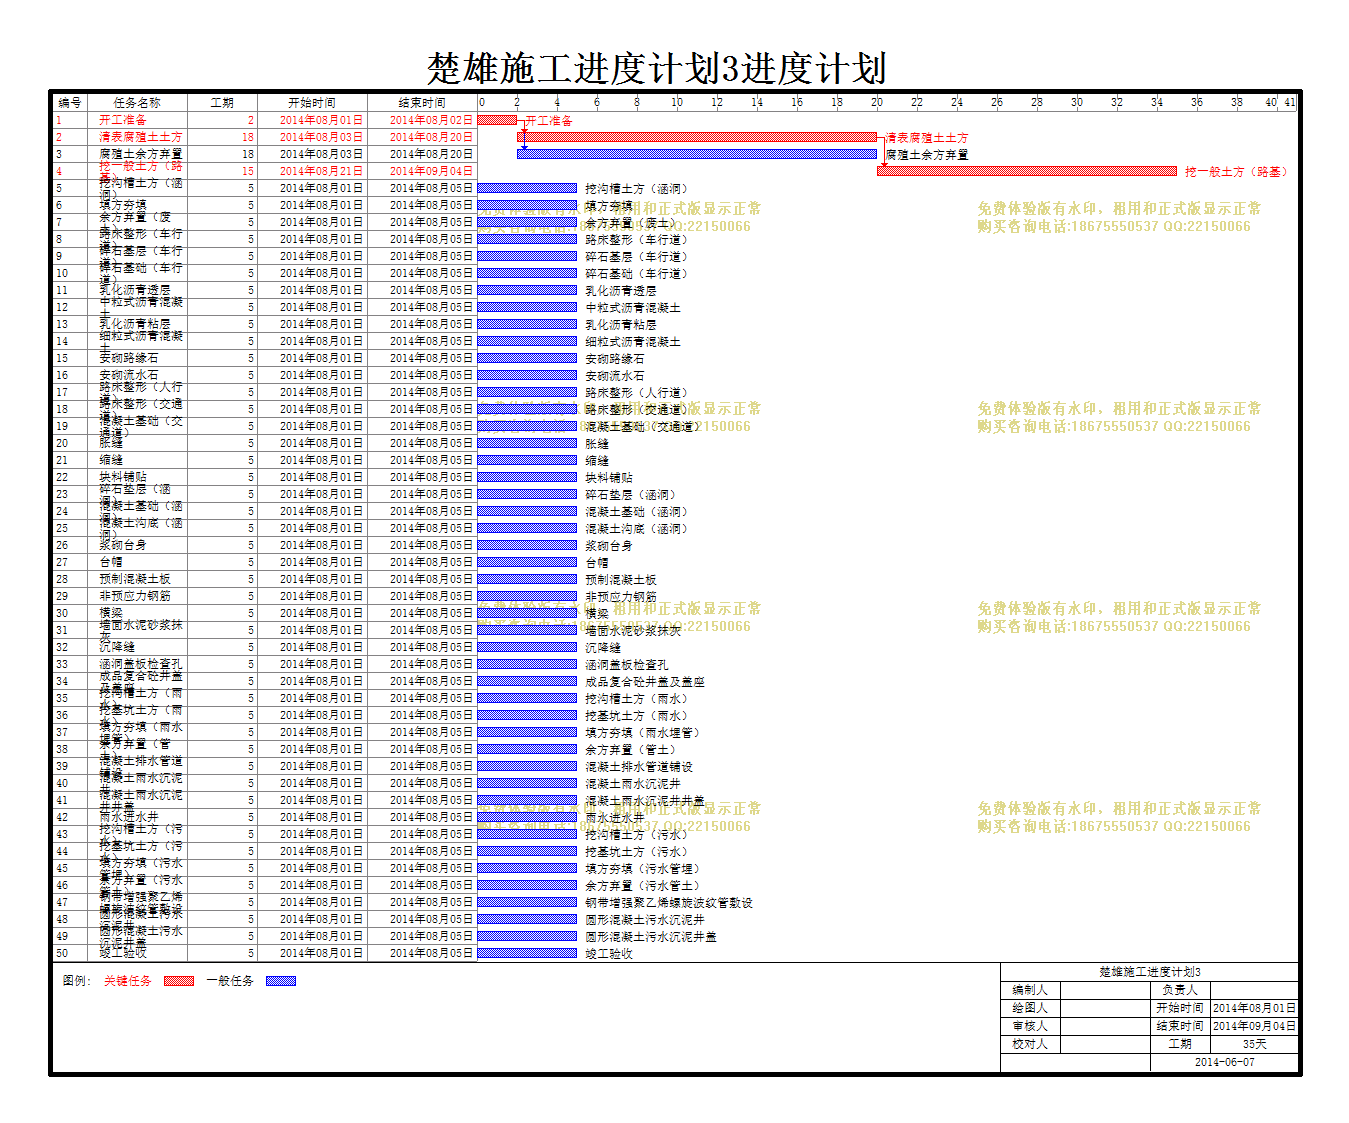Screen dimensions: 1349x1123
Task: Click the 腐殖土余方弃置 bar label in chart
Action: click(927, 155)
